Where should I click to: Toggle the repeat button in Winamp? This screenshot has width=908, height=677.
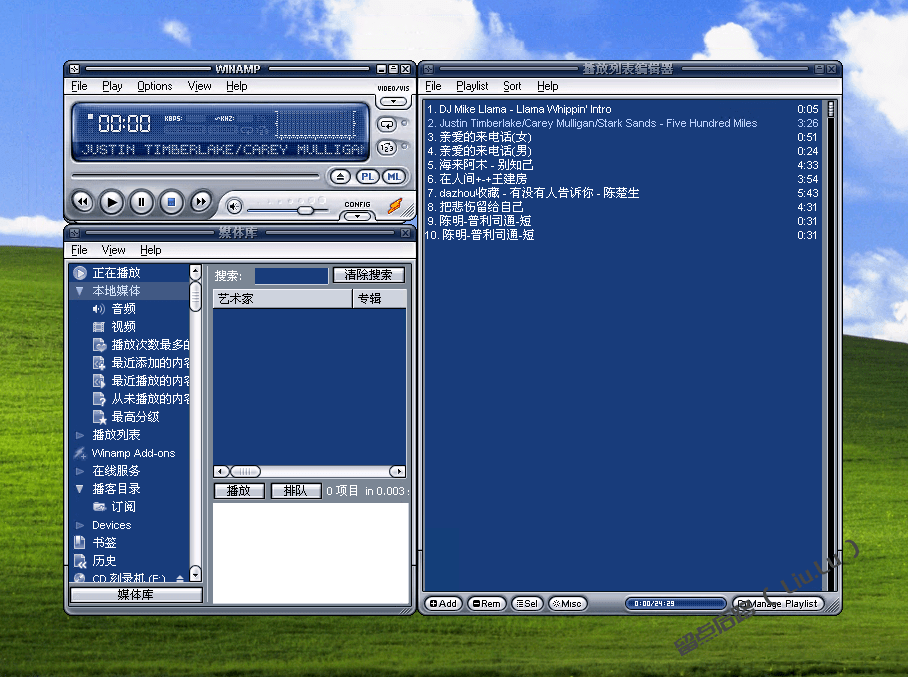(387, 125)
